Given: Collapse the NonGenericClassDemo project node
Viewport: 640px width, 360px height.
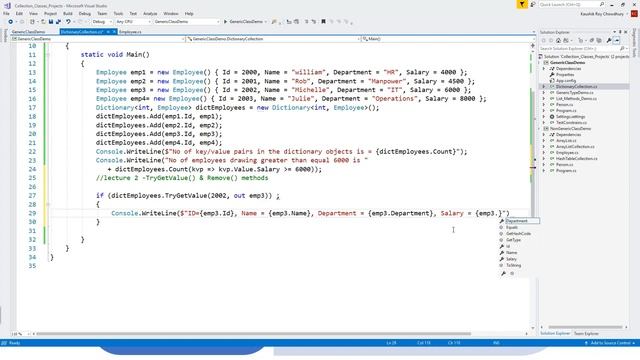Looking at the screenshot, I should (540, 129).
